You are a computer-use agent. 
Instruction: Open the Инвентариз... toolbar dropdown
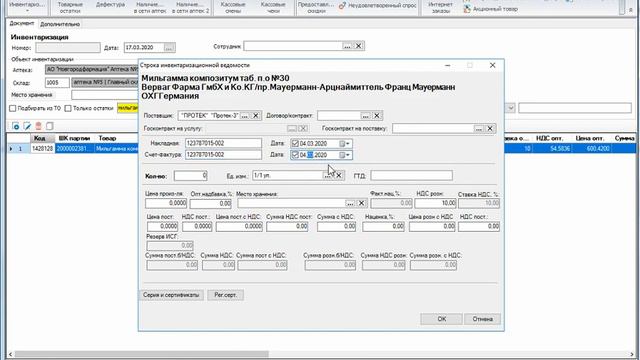[x=27, y=7]
